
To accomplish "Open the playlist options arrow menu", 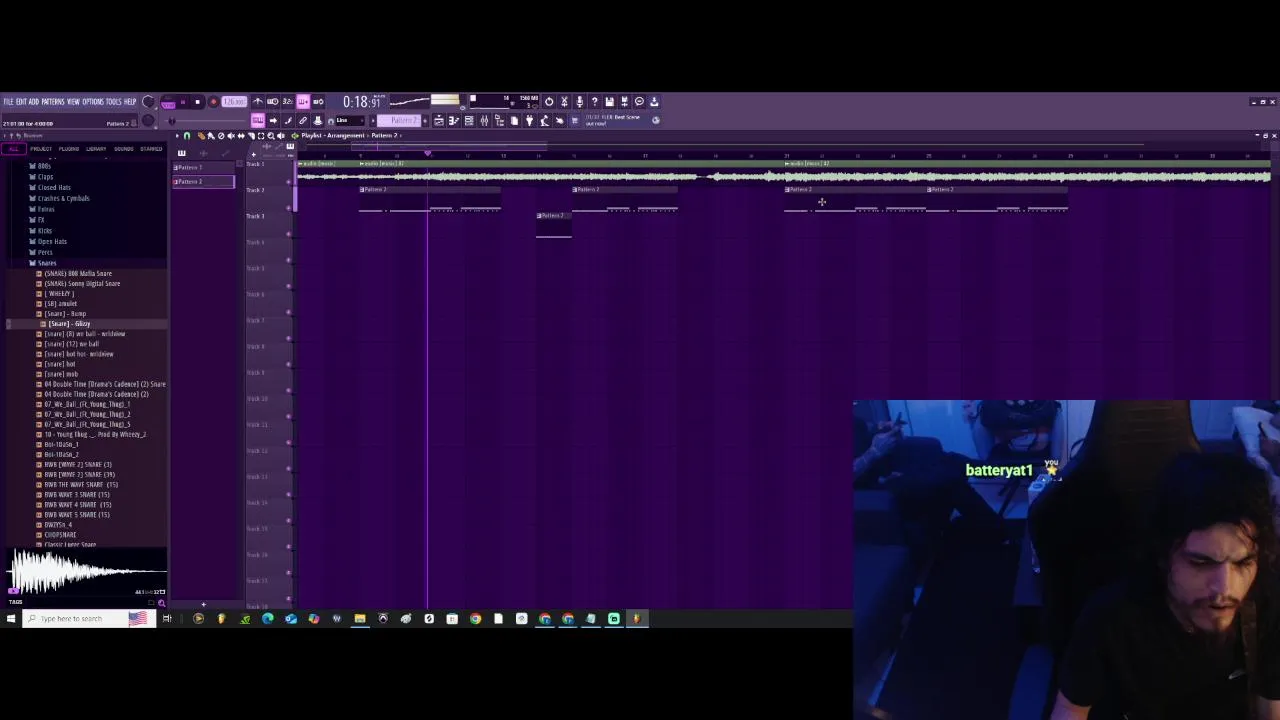I will (x=178, y=136).
